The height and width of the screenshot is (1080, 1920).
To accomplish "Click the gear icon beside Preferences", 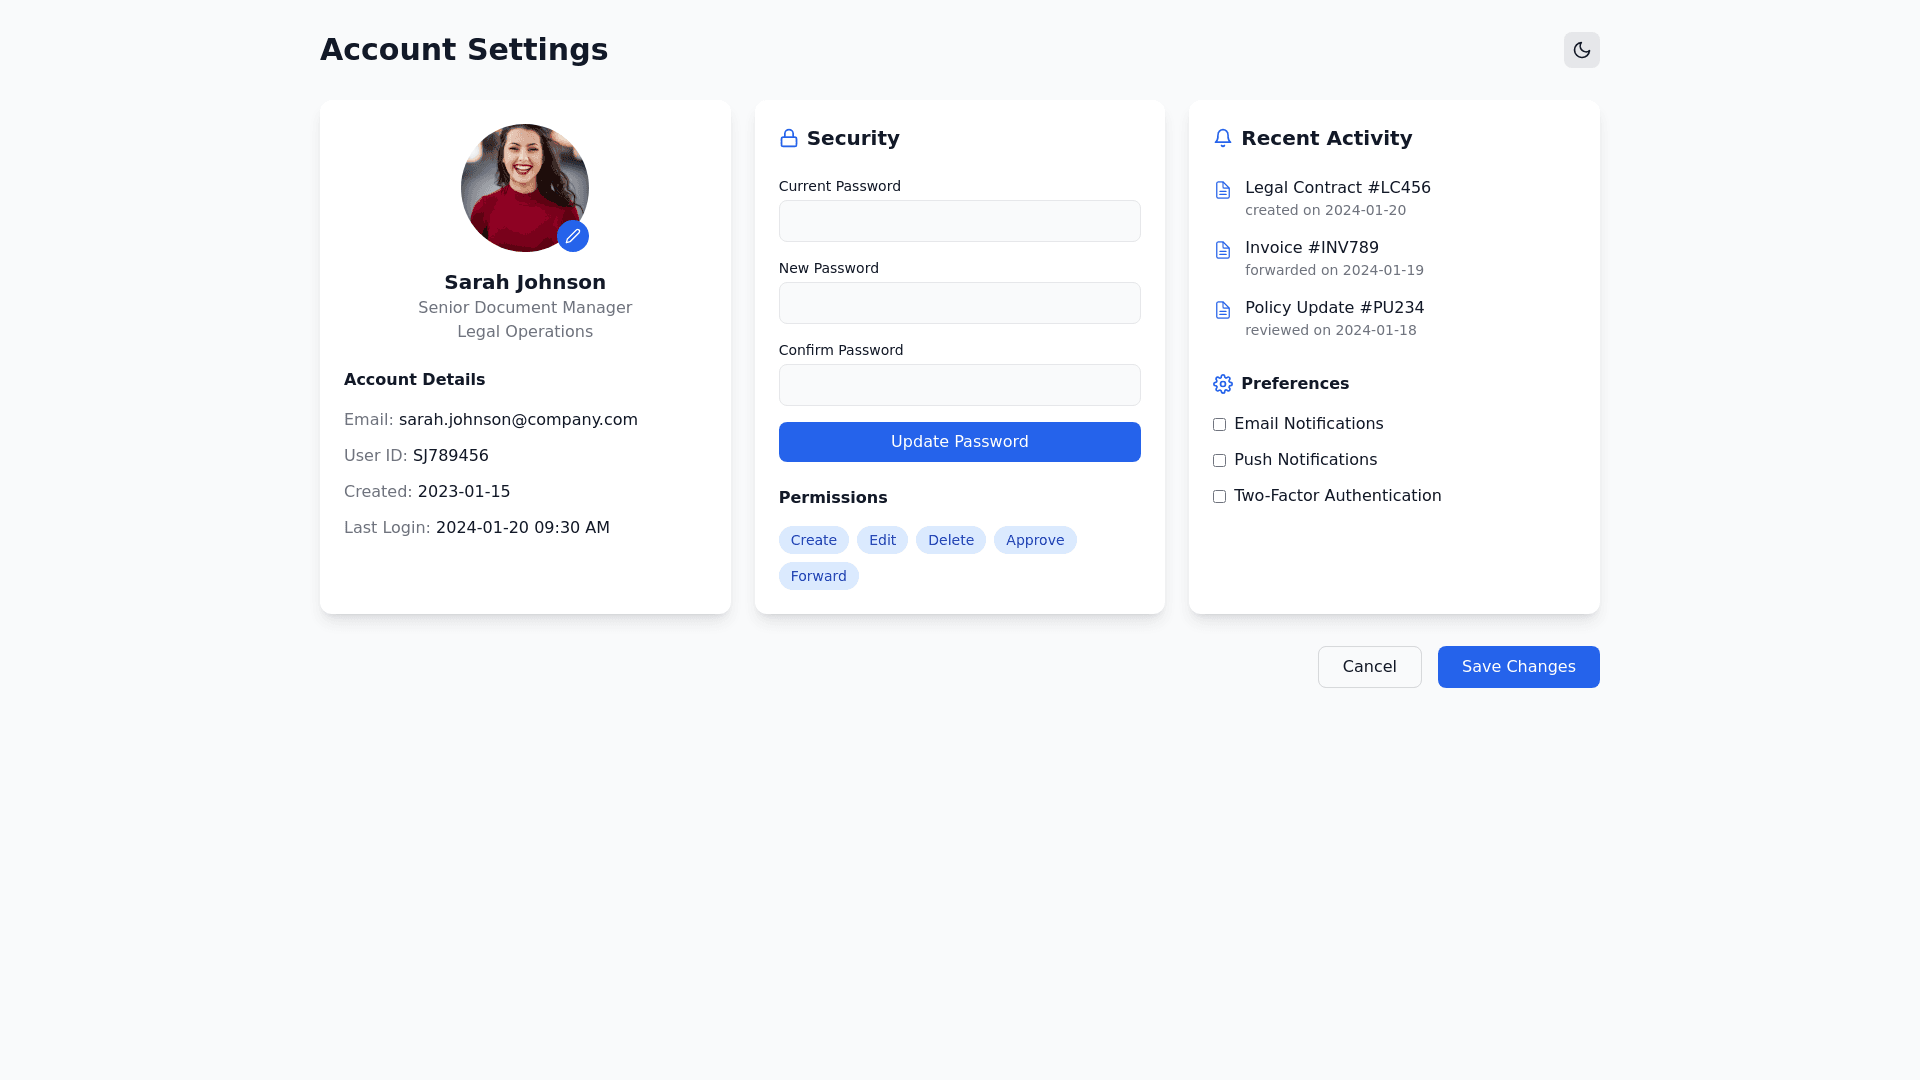I will [1222, 383].
